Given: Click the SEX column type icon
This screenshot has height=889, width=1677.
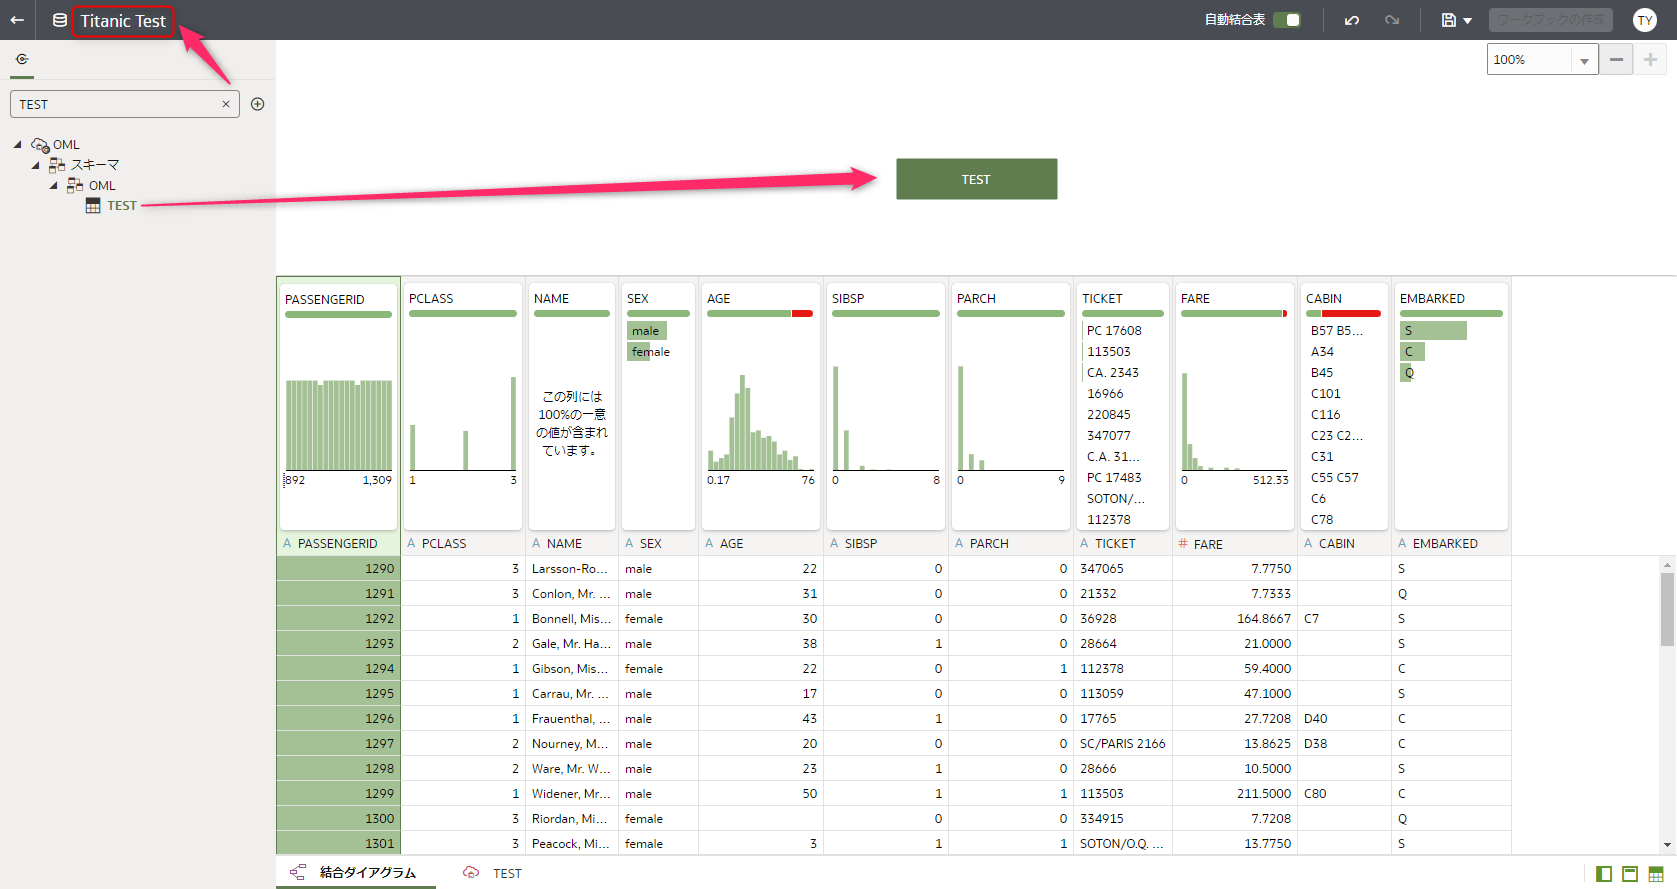Looking at the screenshot, I should 629,543.
